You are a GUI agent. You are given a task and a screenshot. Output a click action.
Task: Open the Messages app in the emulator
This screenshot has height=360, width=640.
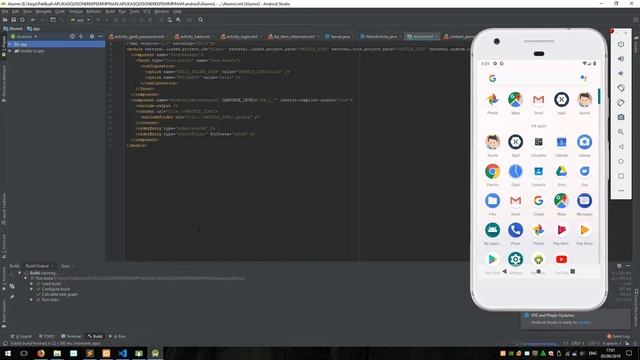click(584, 201)
